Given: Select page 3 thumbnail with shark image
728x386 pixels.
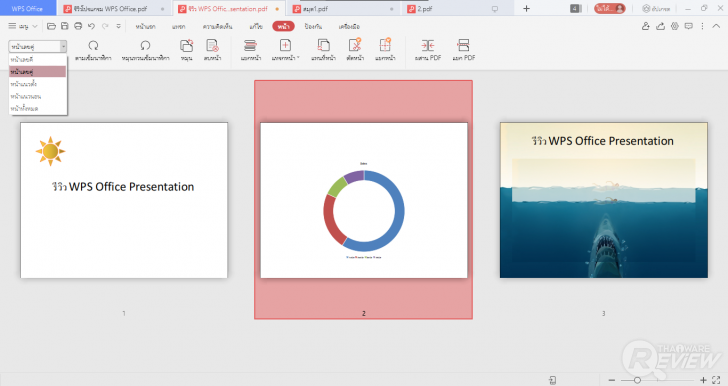Looking at the screenshot, I should [604, 200].
